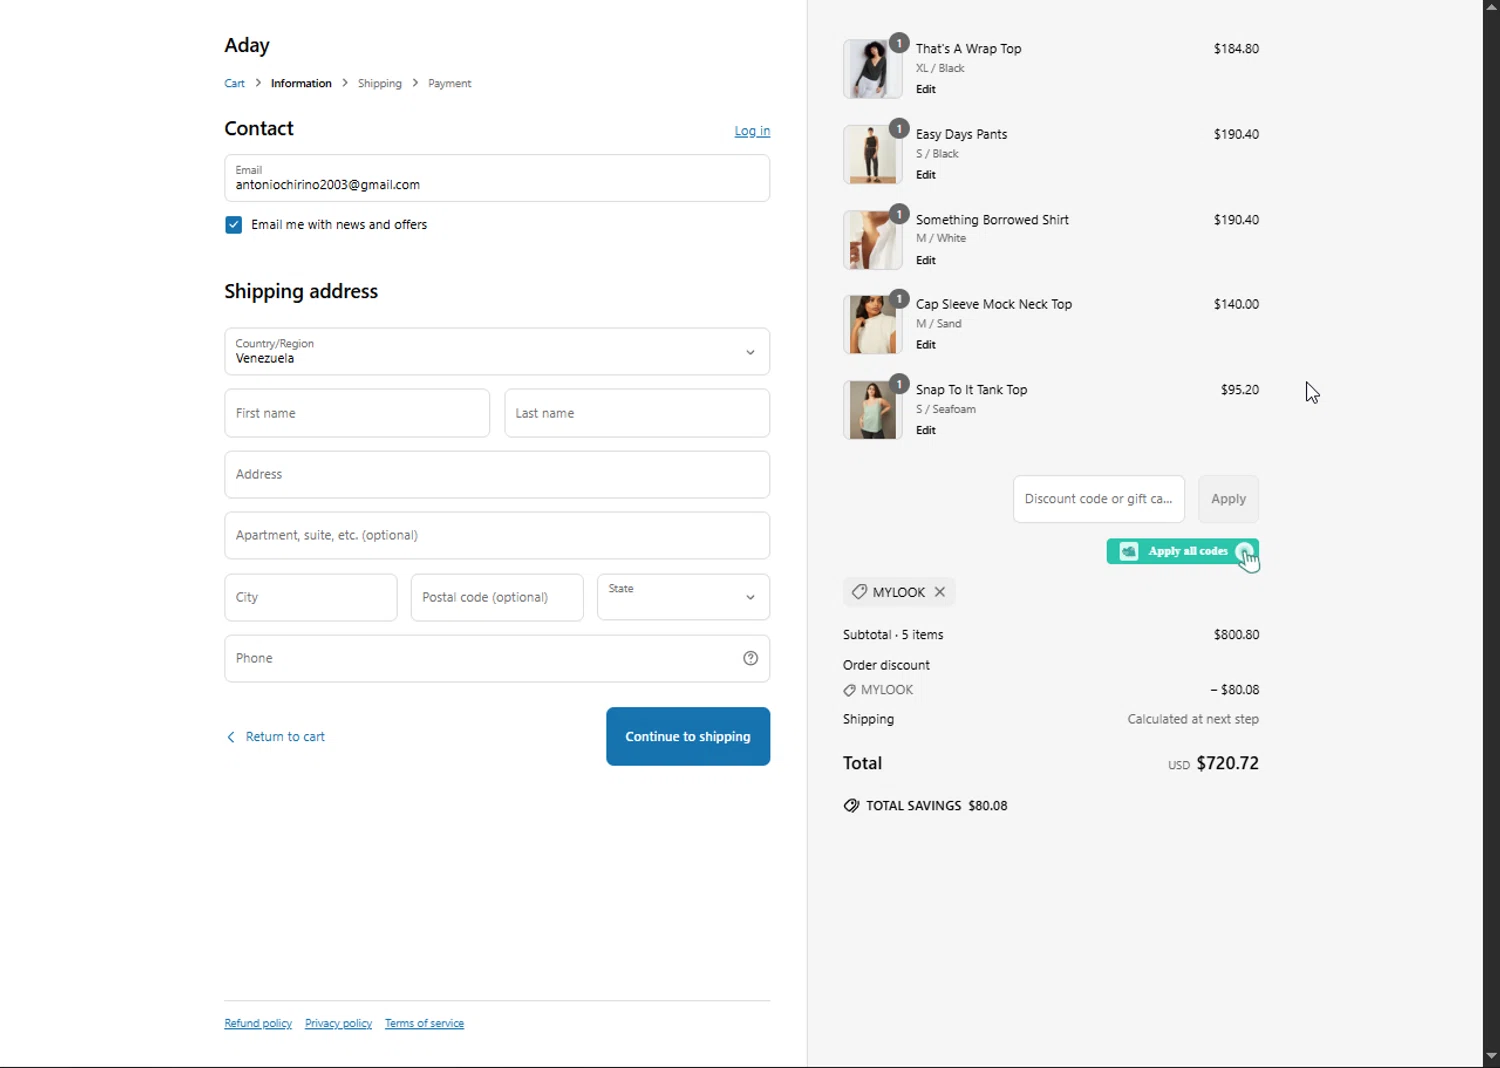Click the $720.72 total amount
This screenshot has width=1500, height=1068.
click(1227, 763)
